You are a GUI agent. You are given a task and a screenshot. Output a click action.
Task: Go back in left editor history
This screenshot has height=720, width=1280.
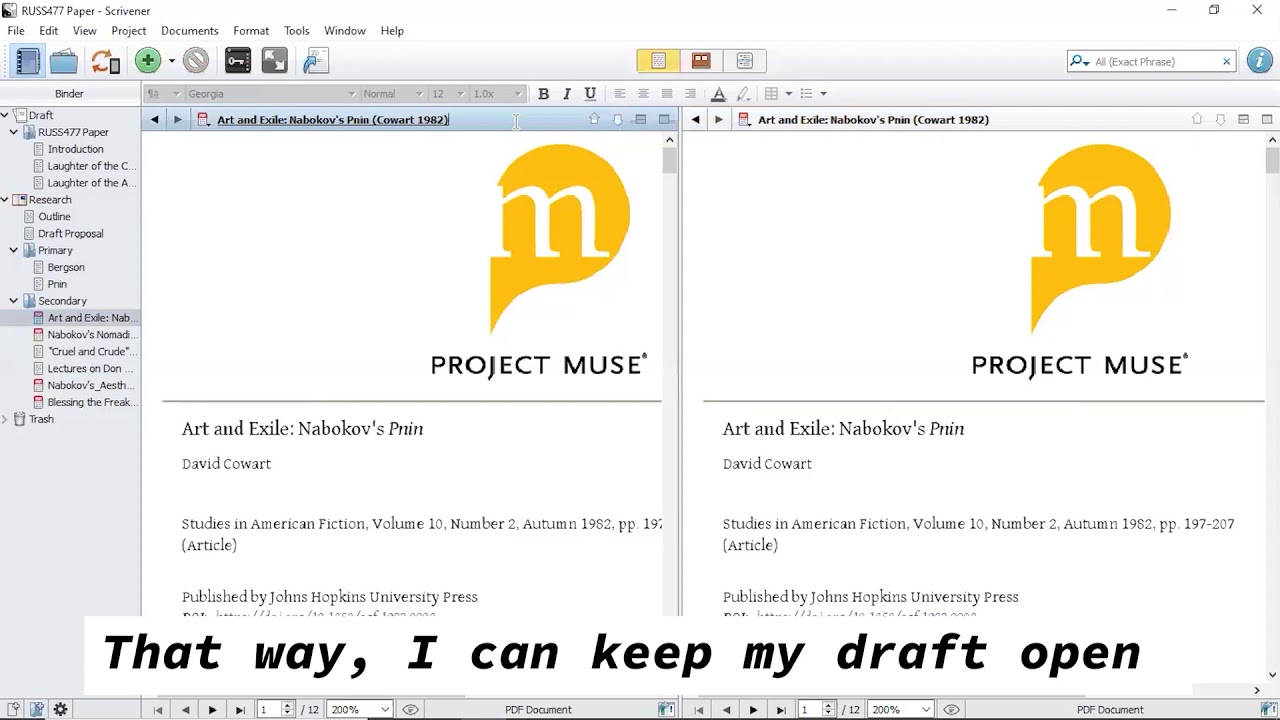155,120
